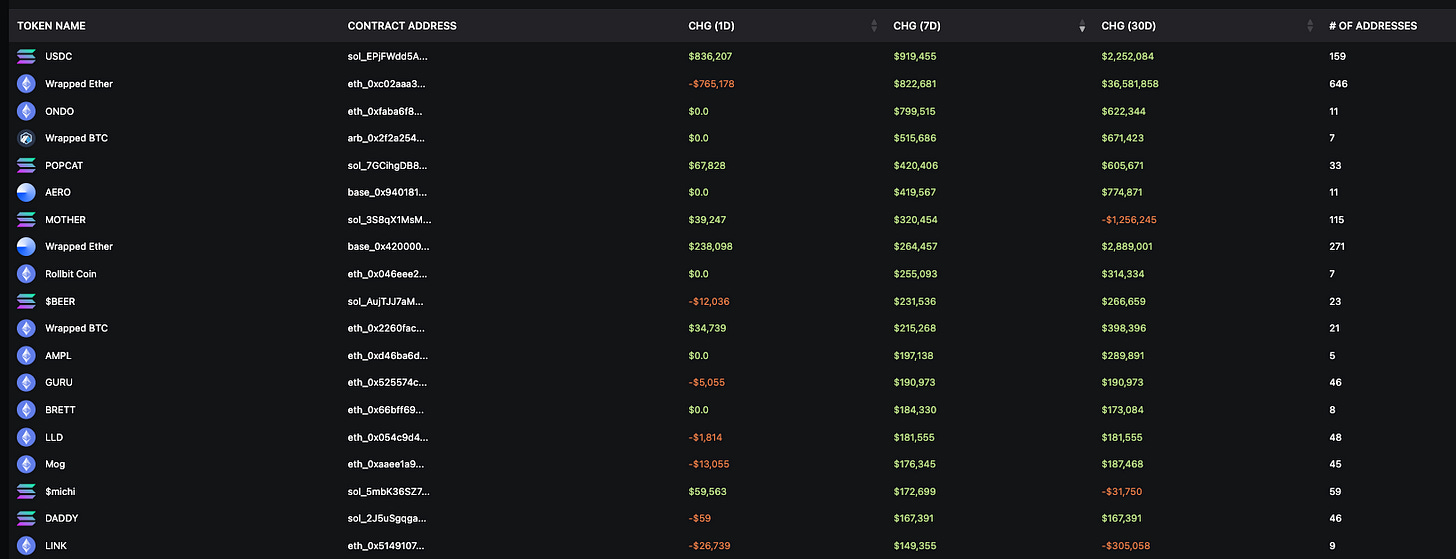The width and height of the screenshot is (1456, 559).
Task: Click the Ethereum icon beside GURU
Action: (26, 382)
